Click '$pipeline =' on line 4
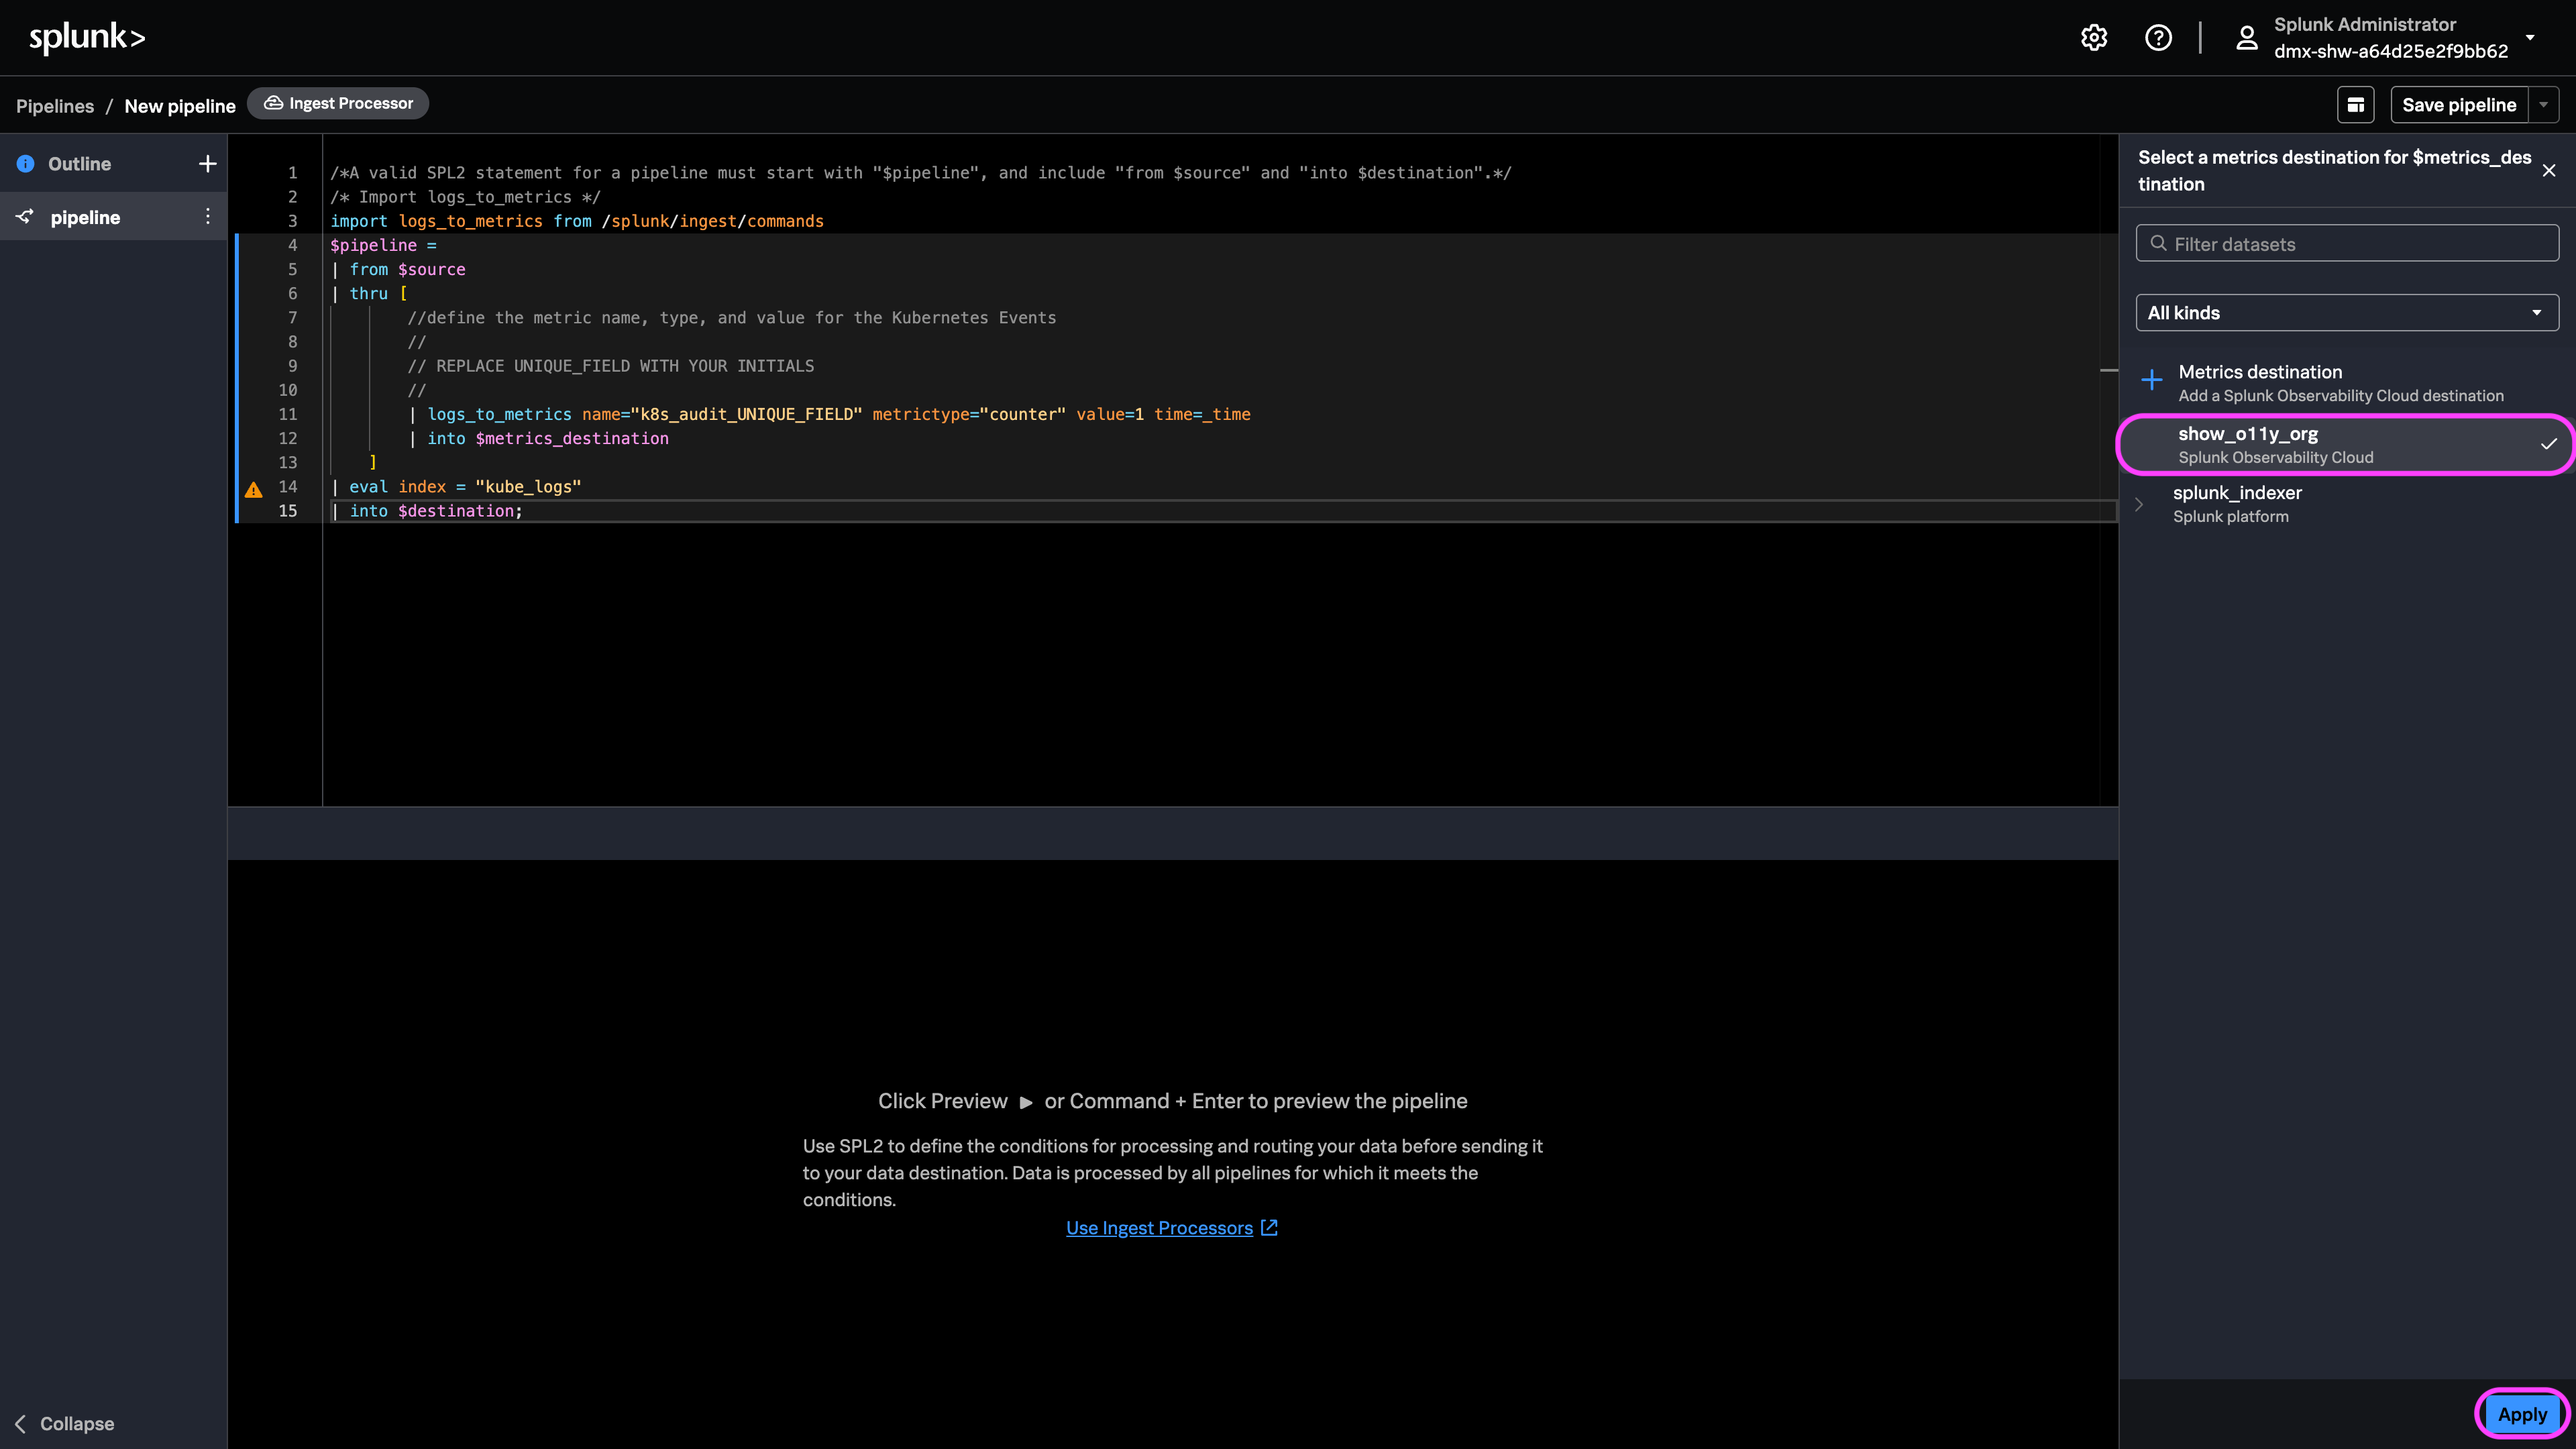 click(x=383, y=245)
